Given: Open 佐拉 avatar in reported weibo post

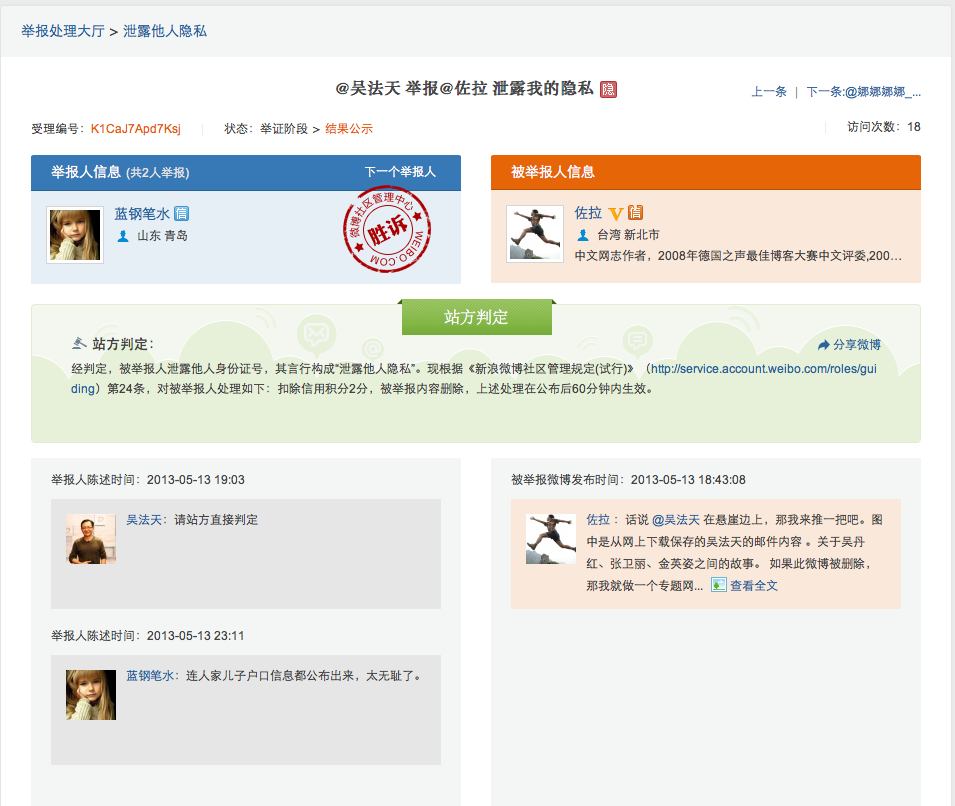Looking at the screenshot, I should (551, 539).
